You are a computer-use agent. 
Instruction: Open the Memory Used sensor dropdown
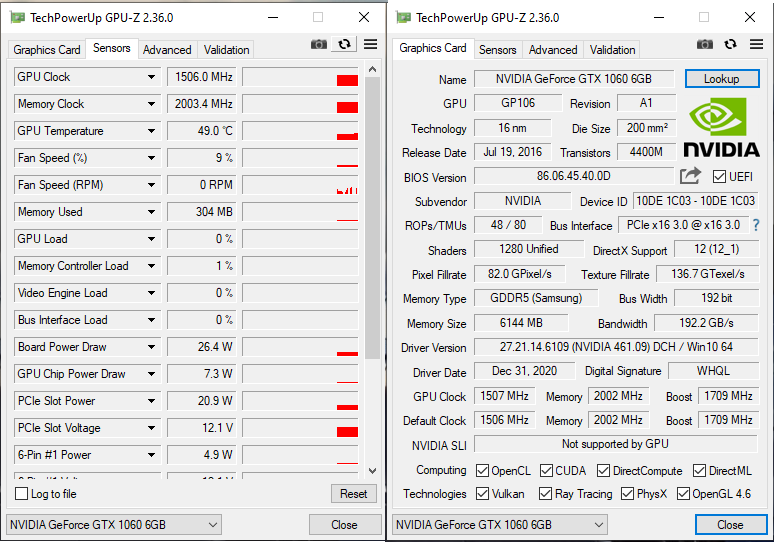click(x=151, y=212)
